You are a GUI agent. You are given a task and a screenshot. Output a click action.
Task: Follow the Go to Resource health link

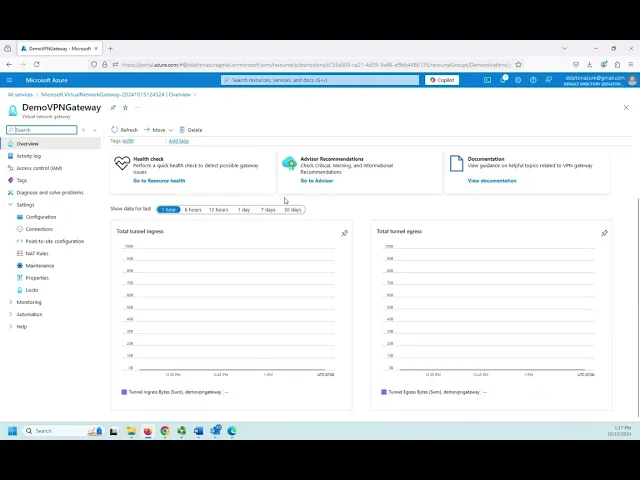click(159, 180)
